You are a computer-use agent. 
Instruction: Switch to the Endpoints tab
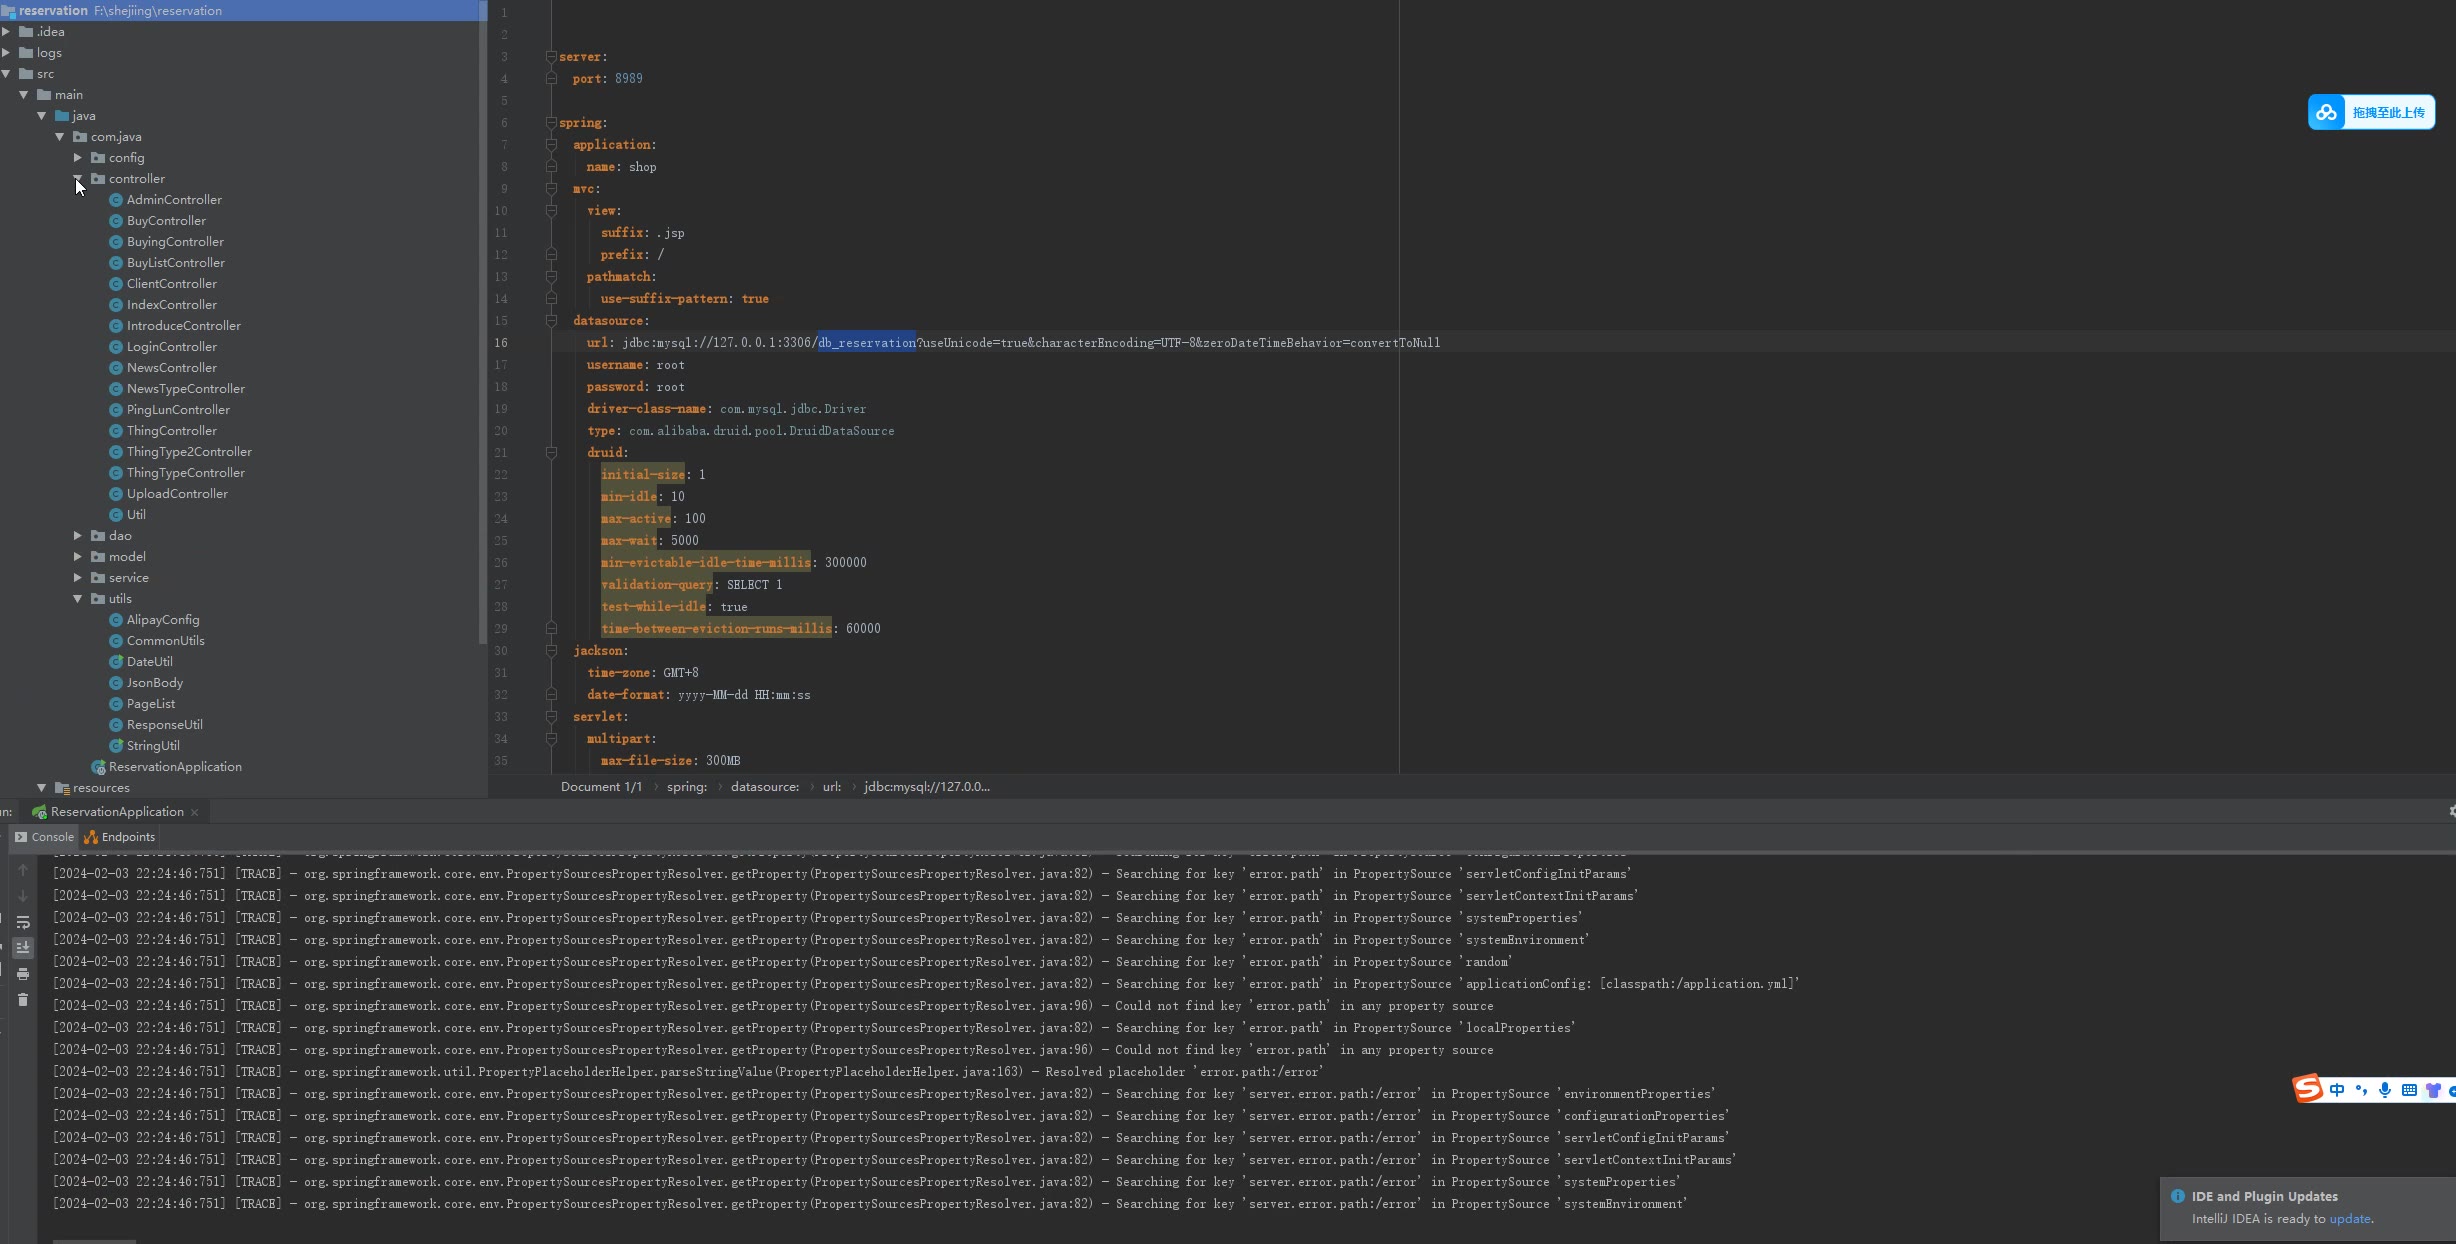120,837
